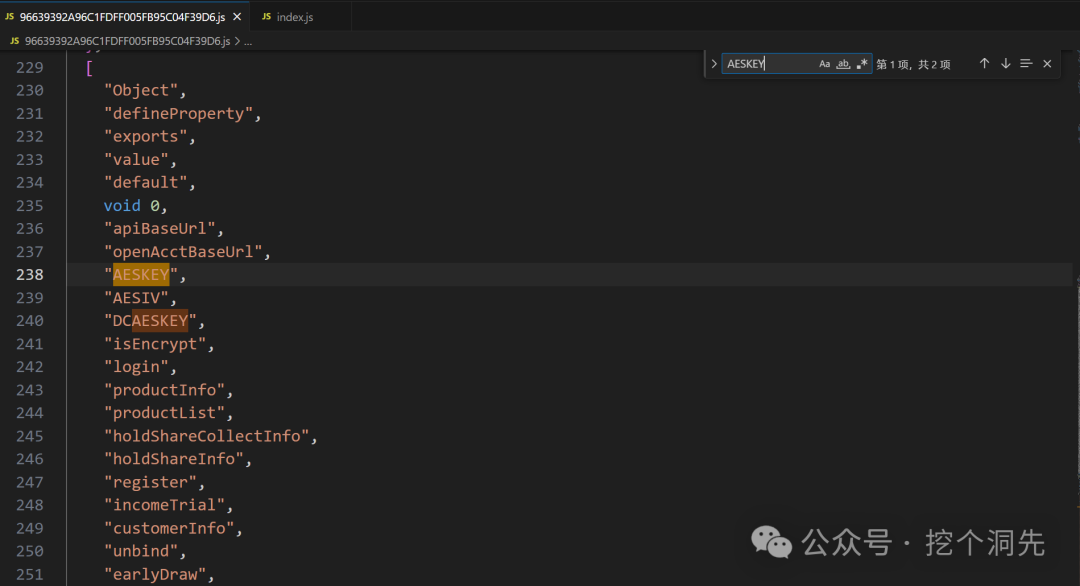Close the find widget
Screen dimensions: 1080x586
coord(1047,64)
